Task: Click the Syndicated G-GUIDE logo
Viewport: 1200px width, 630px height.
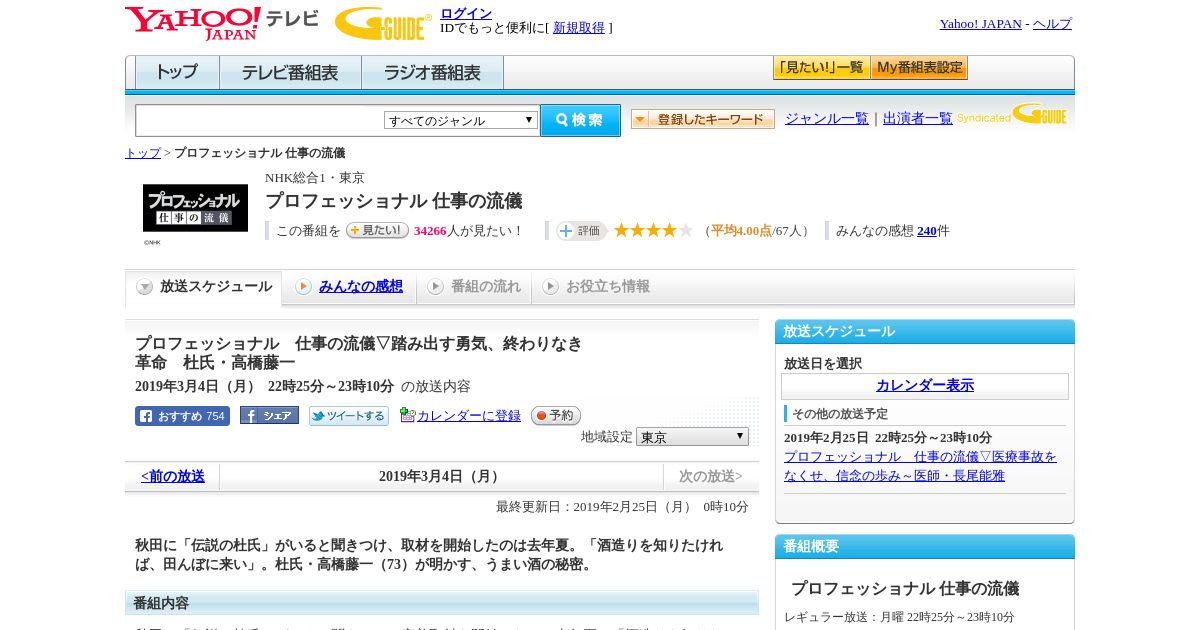Action: click(x=1012, y=115)
